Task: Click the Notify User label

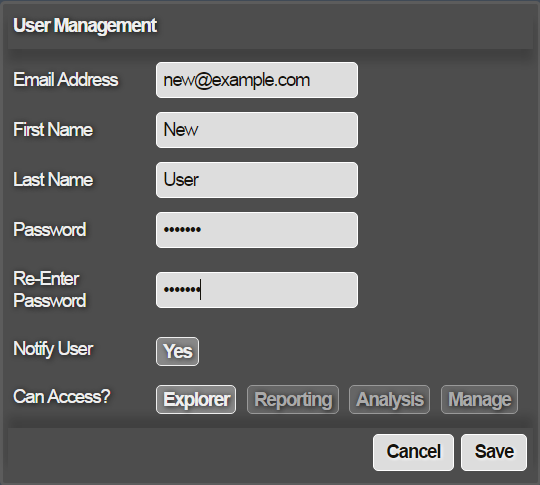Action: [x=53, y=349]
